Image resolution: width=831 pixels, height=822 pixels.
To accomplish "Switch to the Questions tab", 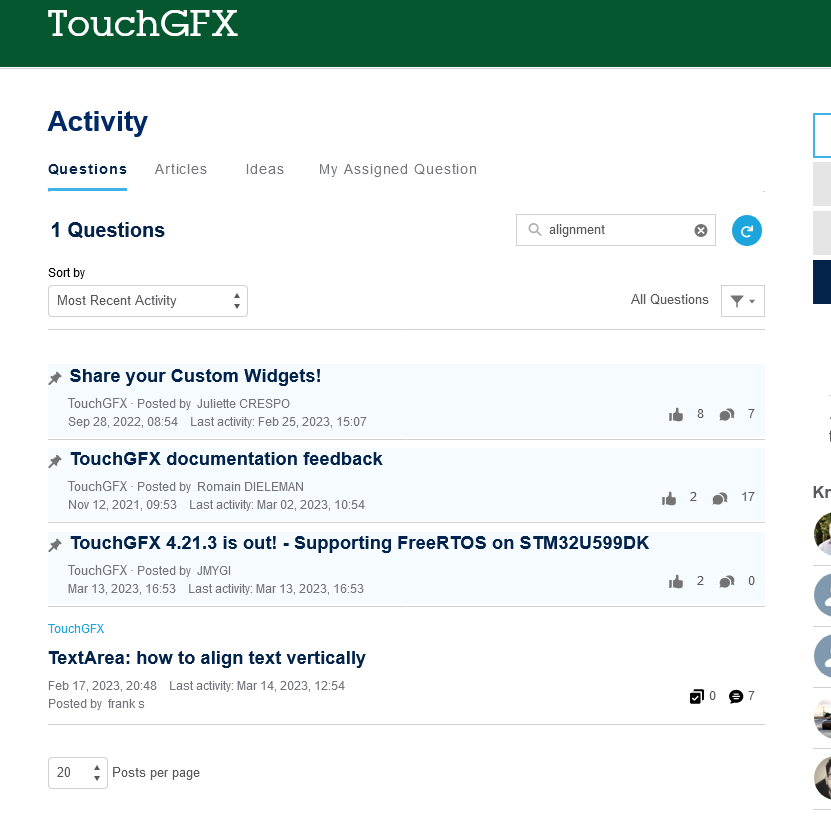I will click(87, 169).
